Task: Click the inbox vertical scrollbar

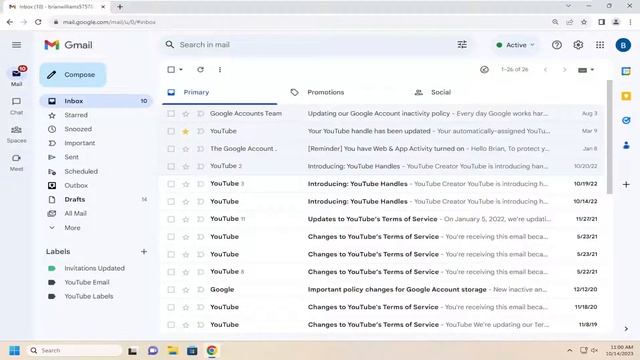Action: point(610,137)
